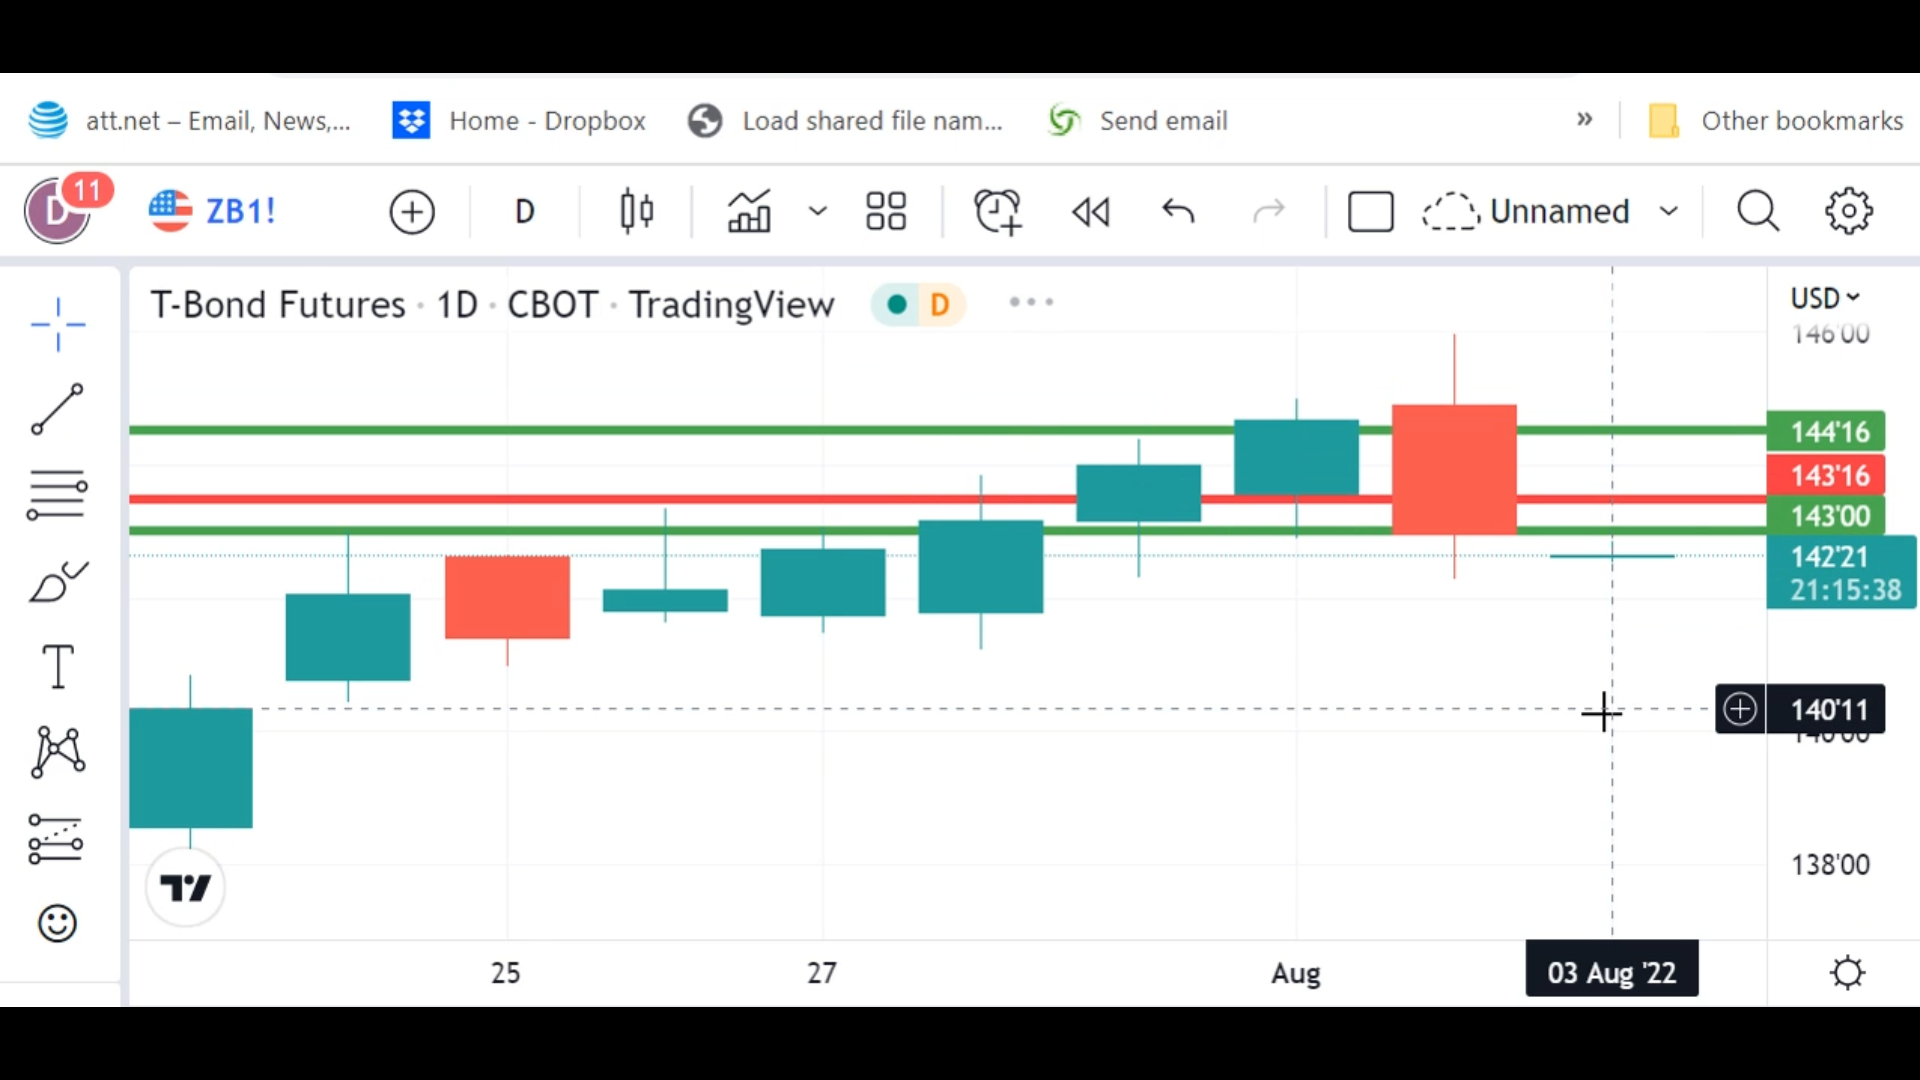Open att.net Email bookmark

coord(190,120)
